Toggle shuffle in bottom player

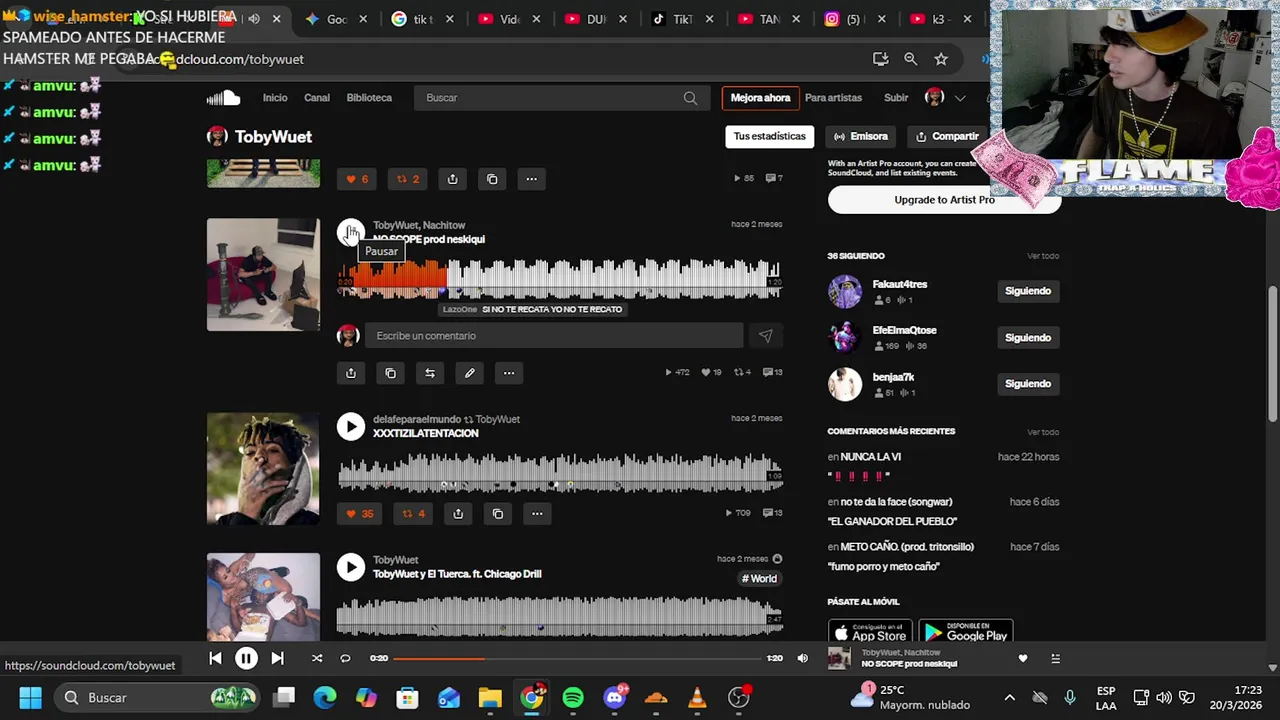[x=317, y=658]
